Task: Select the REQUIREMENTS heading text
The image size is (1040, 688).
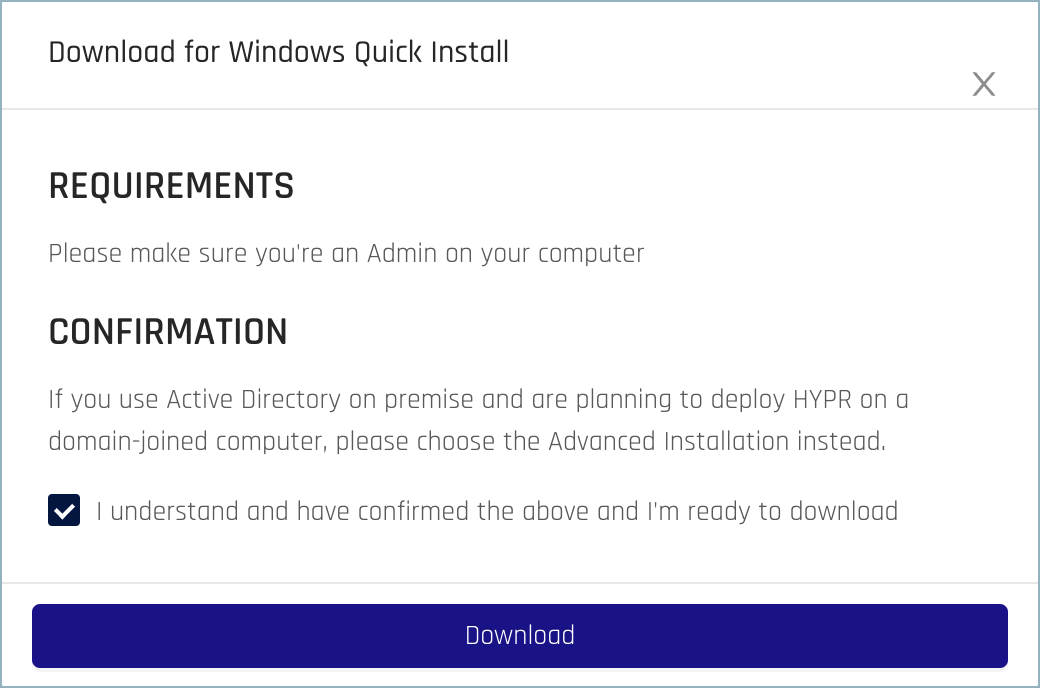Action: pyautogui.click(x=171, y=187)
